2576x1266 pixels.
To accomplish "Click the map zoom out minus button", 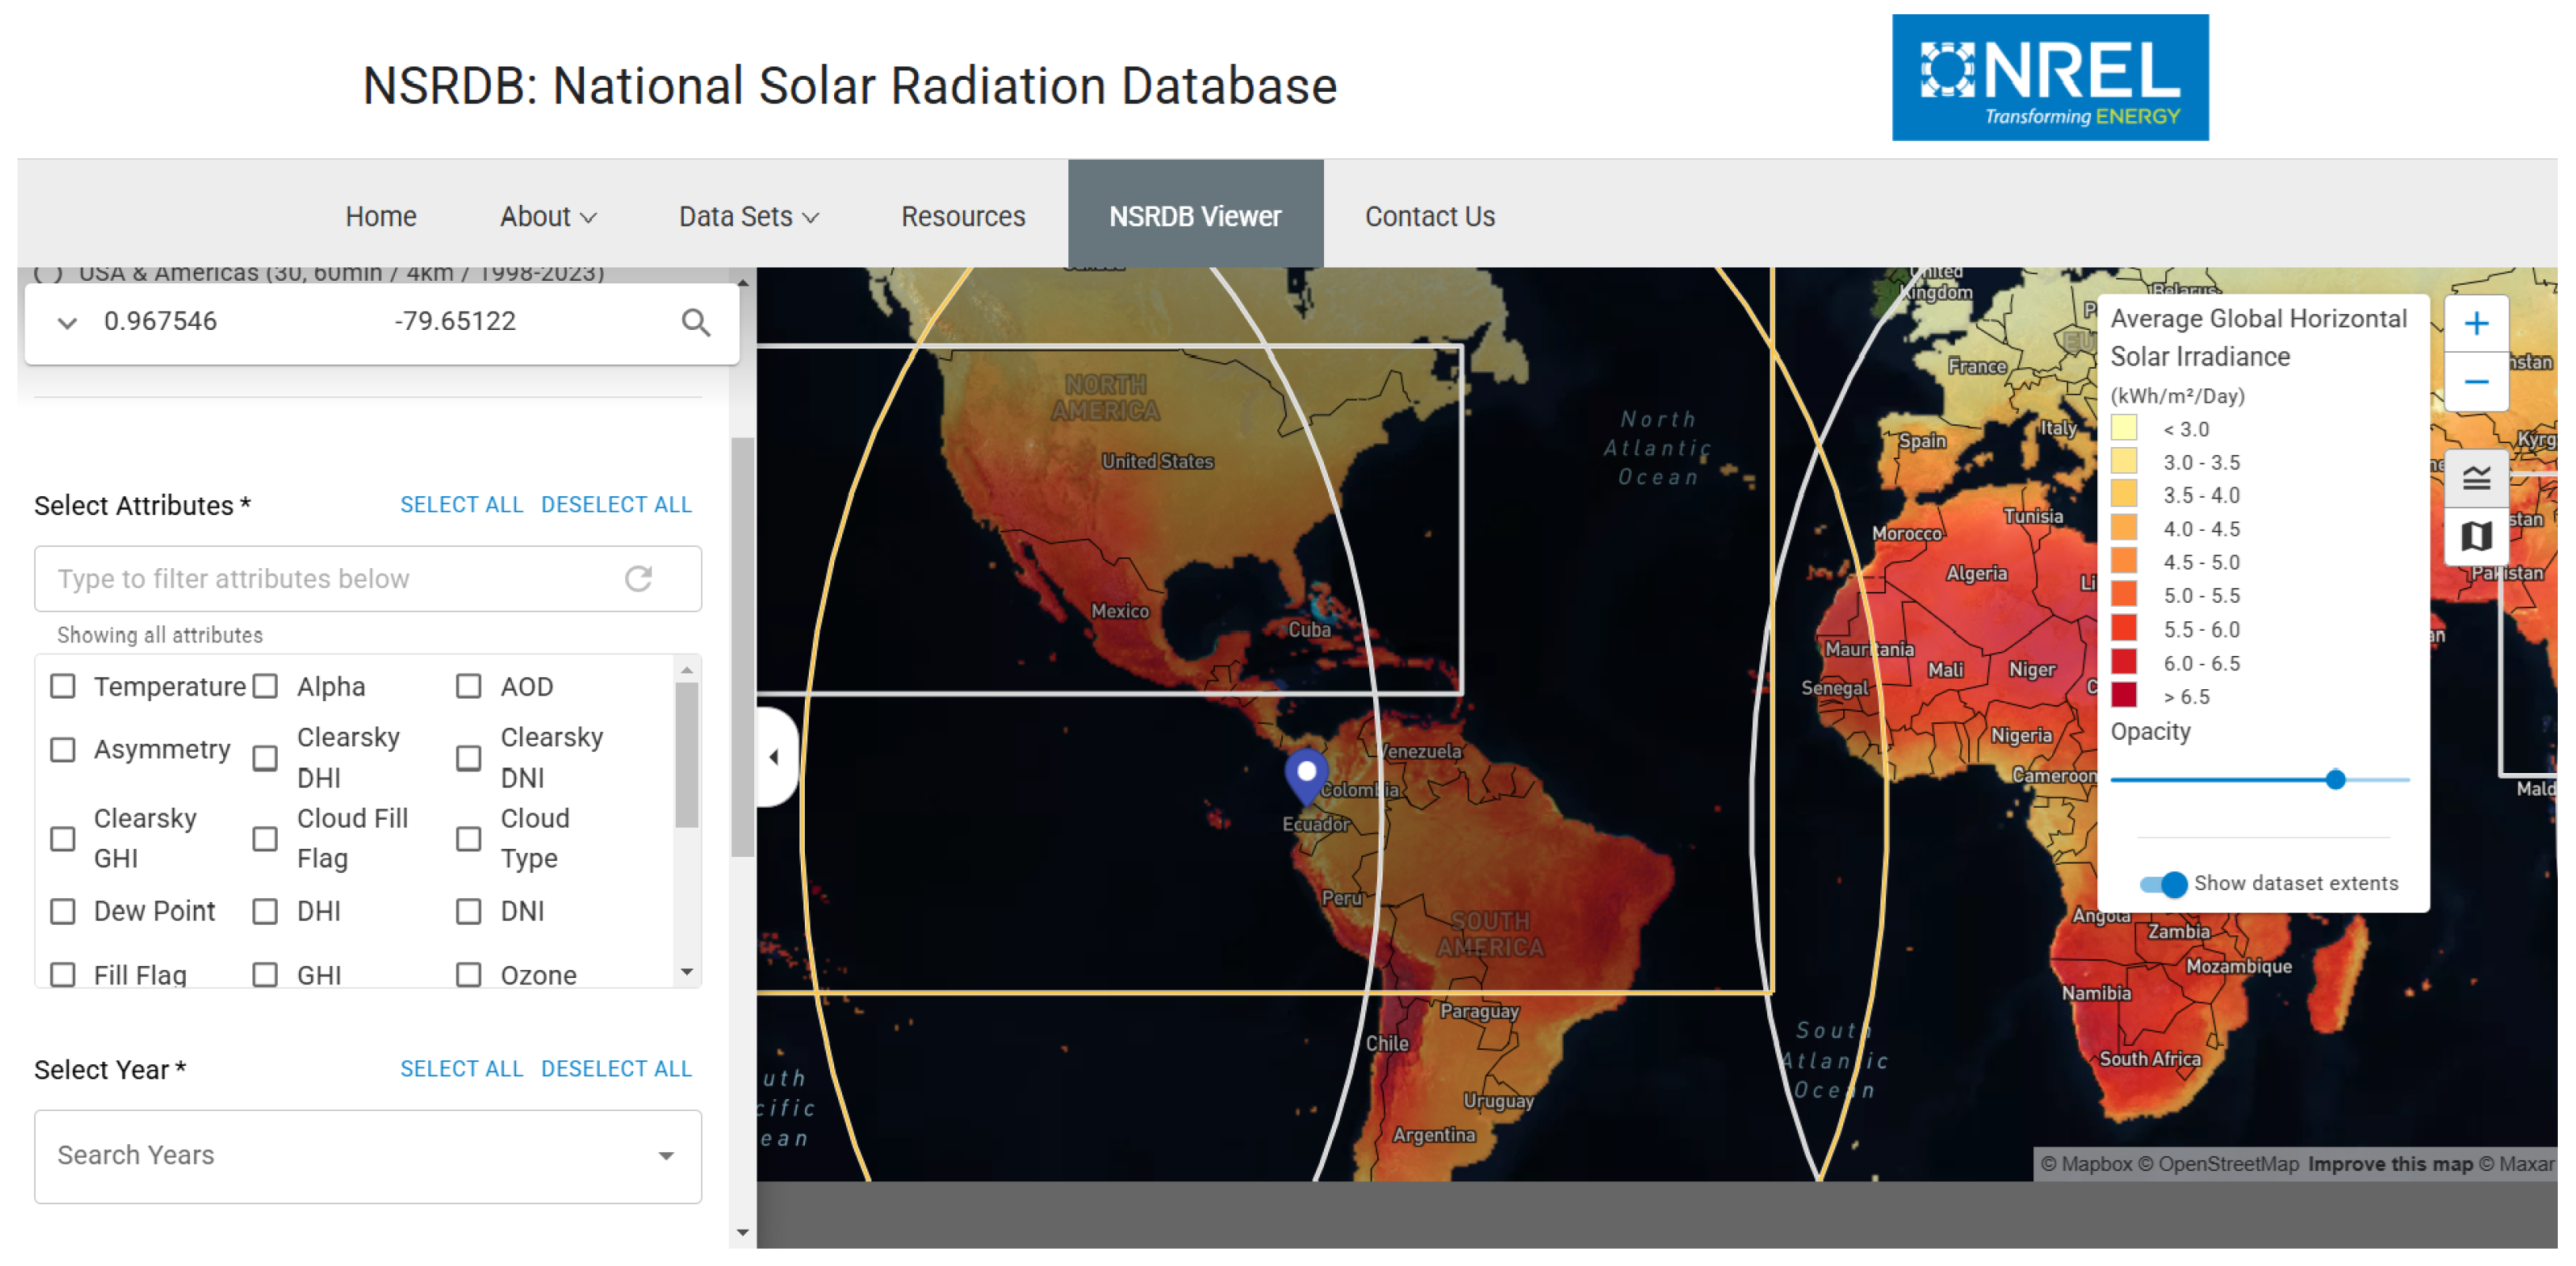I will pyautogui.click(x=2475, y=381).
